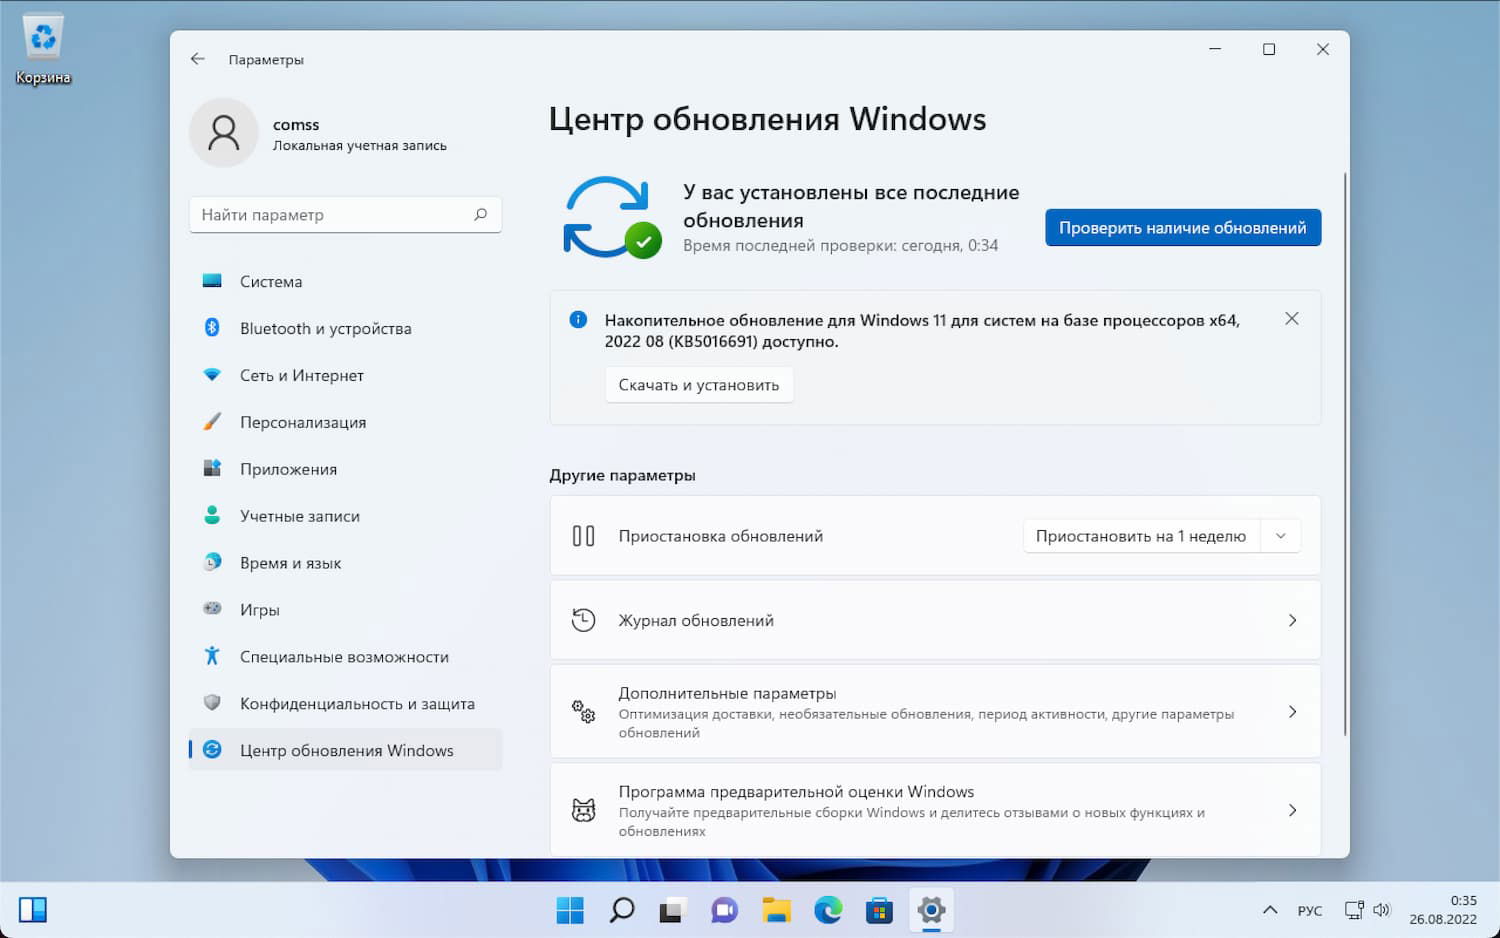1500x938 pixels.
Task: Click the Personalization brush icon
Action: [x=213, y=422]
